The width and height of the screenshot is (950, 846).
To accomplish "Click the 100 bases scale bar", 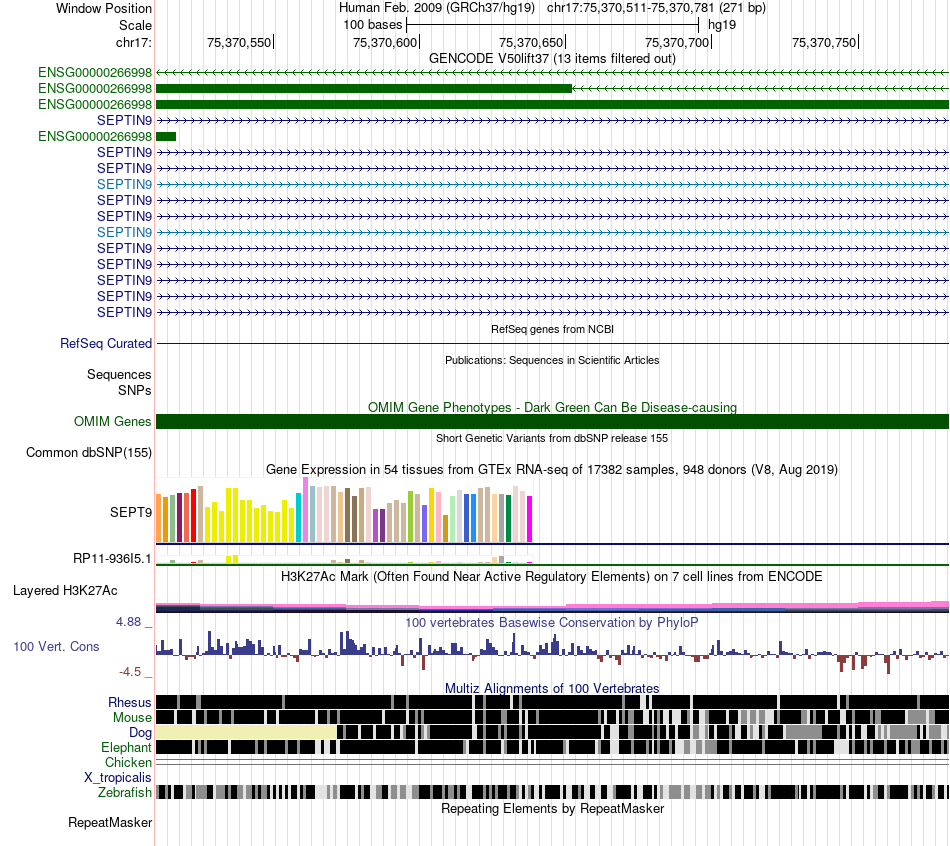I will pos(553,25).
